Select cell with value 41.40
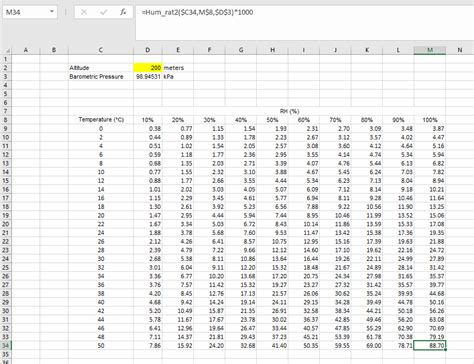474x364 pixels. point(272,346)
